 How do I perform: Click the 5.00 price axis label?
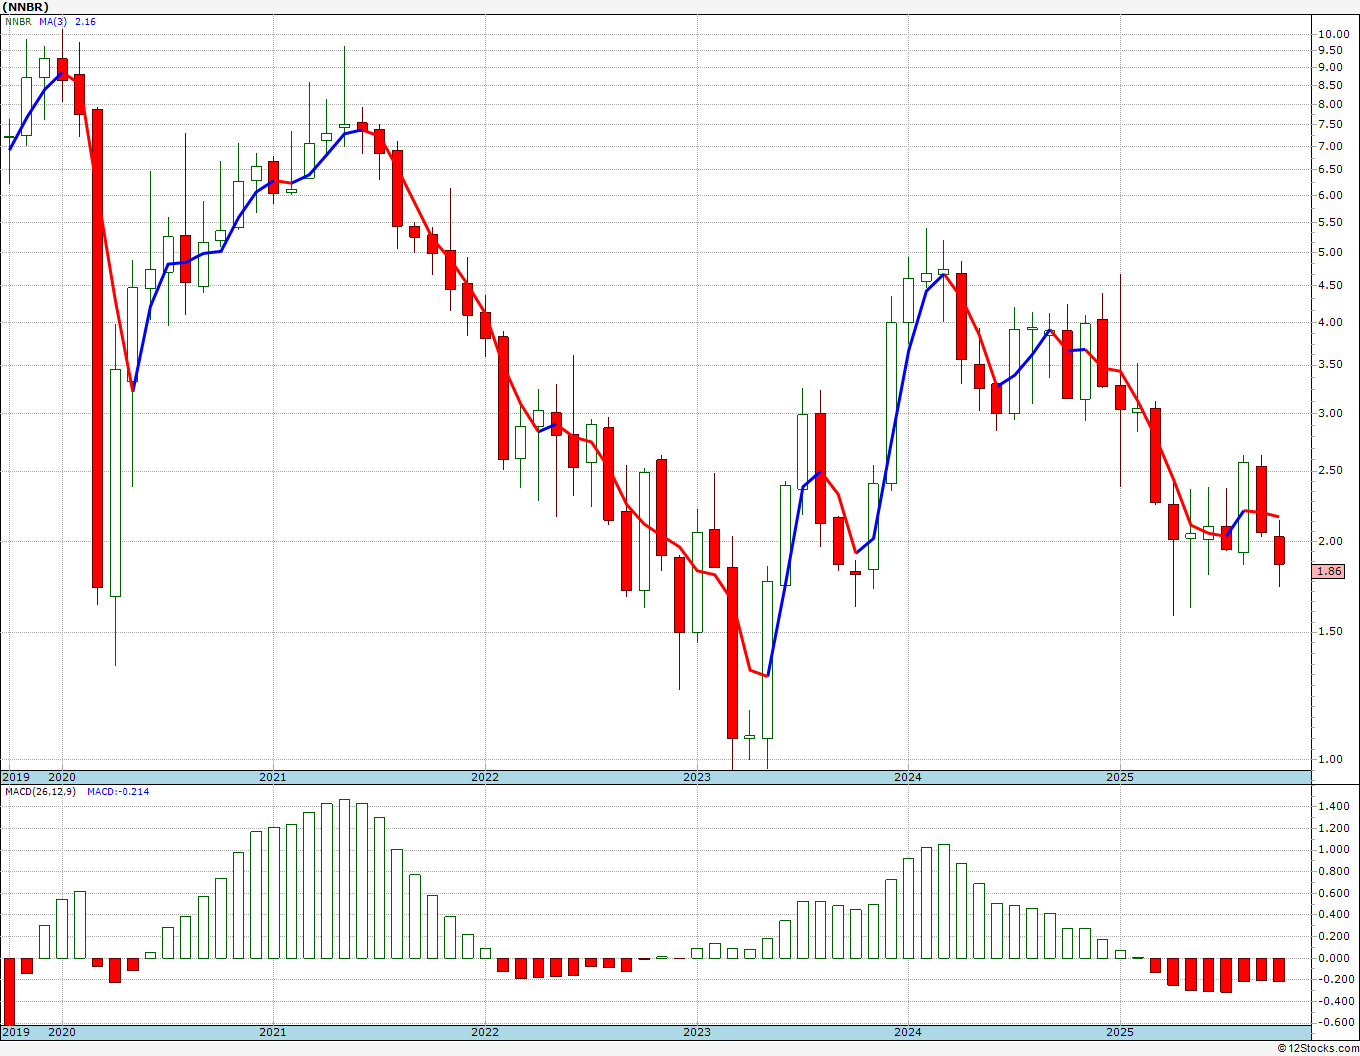(1331, 252)
